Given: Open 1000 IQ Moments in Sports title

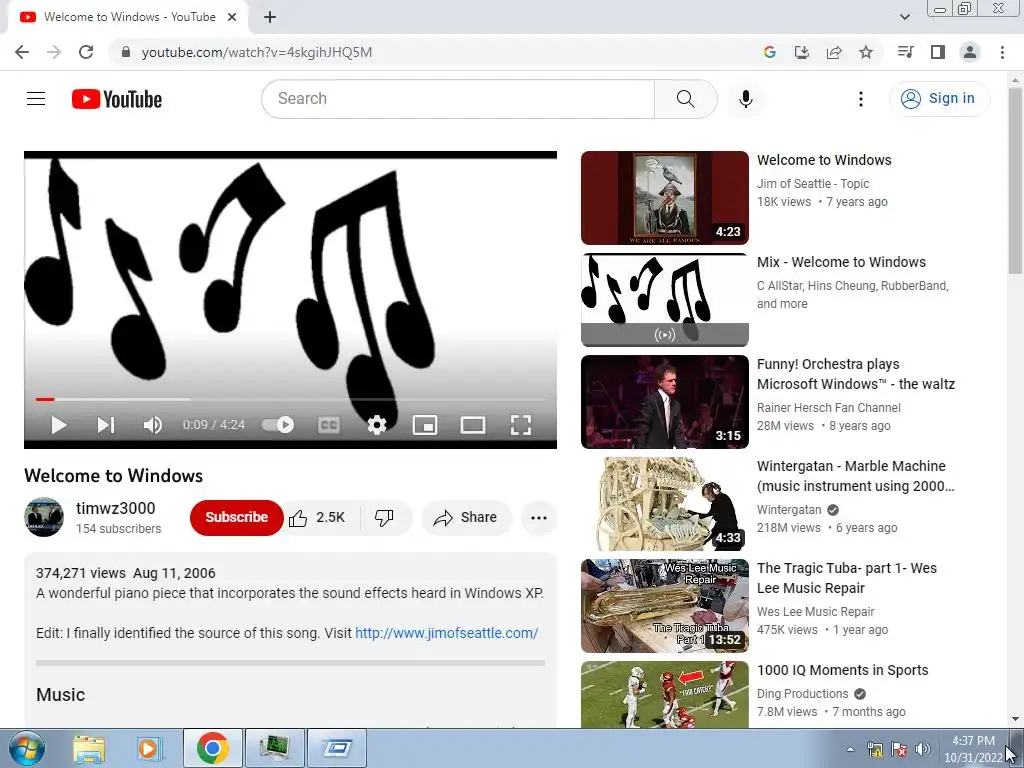Looking at the screenshot, I should pos(842,670).
